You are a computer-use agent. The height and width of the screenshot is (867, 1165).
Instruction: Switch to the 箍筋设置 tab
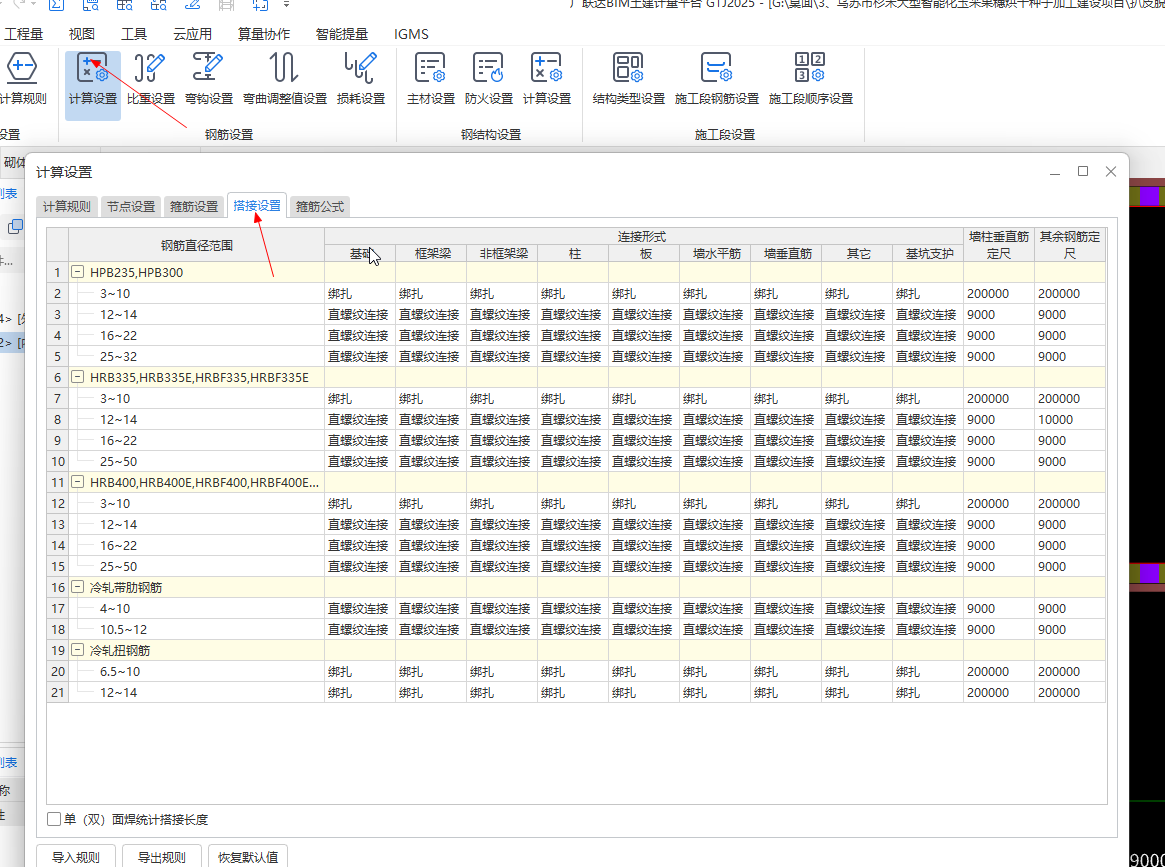click(194, 207)
